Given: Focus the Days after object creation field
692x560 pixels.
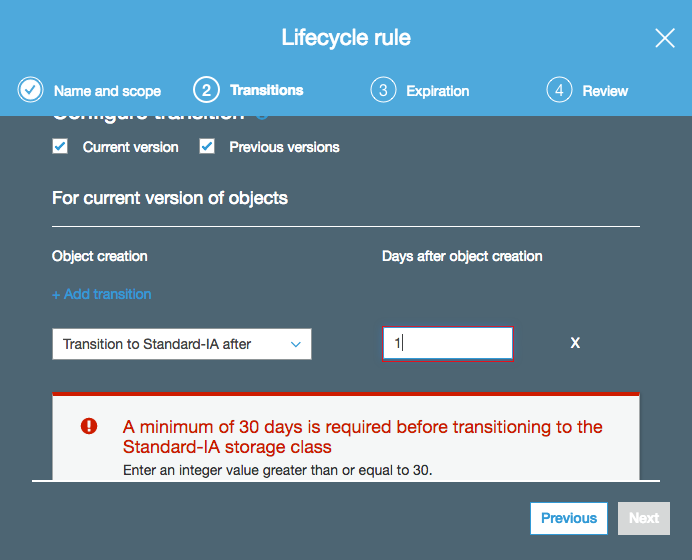Looking at the screenshot, I should coord(448,344).
